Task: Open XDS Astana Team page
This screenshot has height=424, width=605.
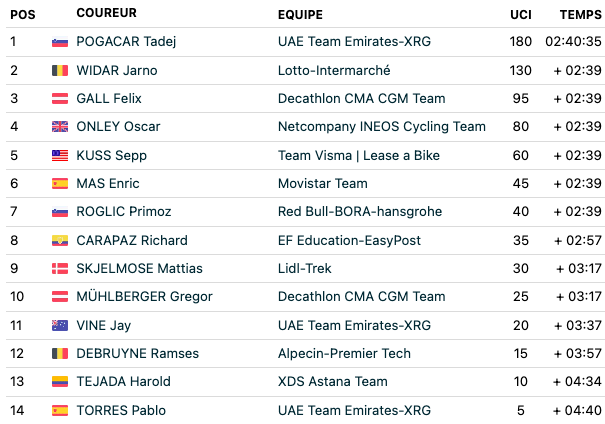Action: point(333,382)
